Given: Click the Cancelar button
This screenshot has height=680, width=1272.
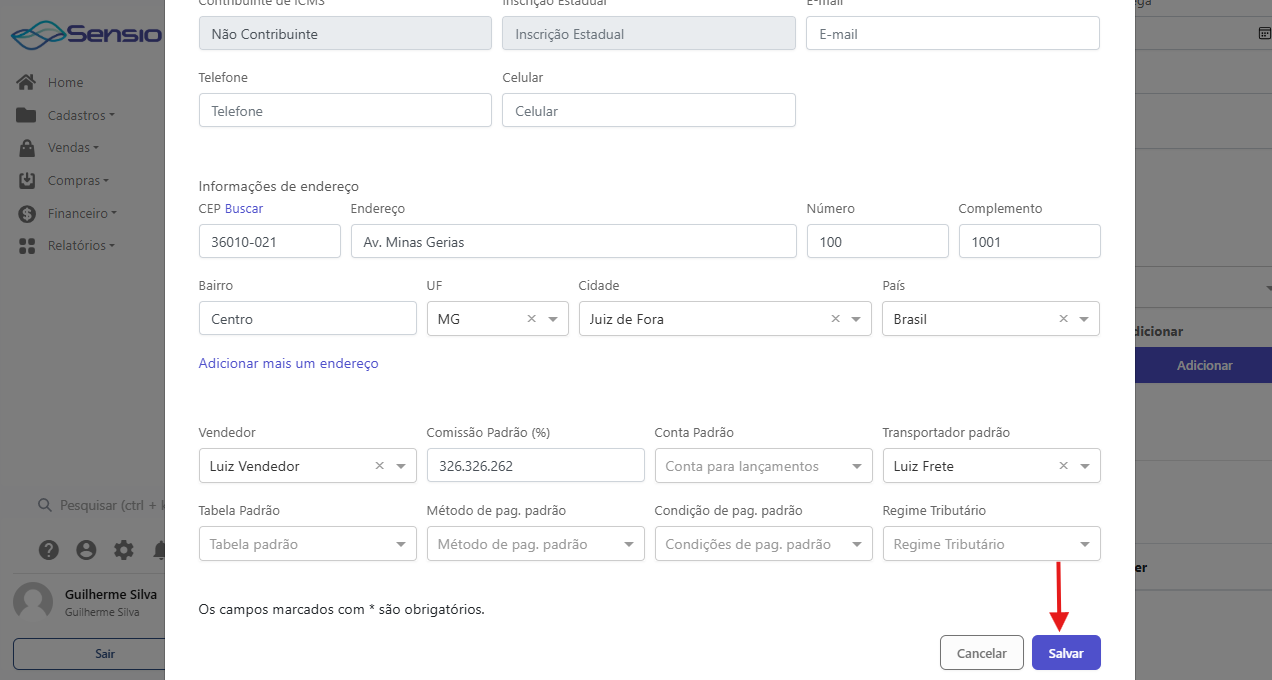Looking at the screenshot, I should coord(981,653).
